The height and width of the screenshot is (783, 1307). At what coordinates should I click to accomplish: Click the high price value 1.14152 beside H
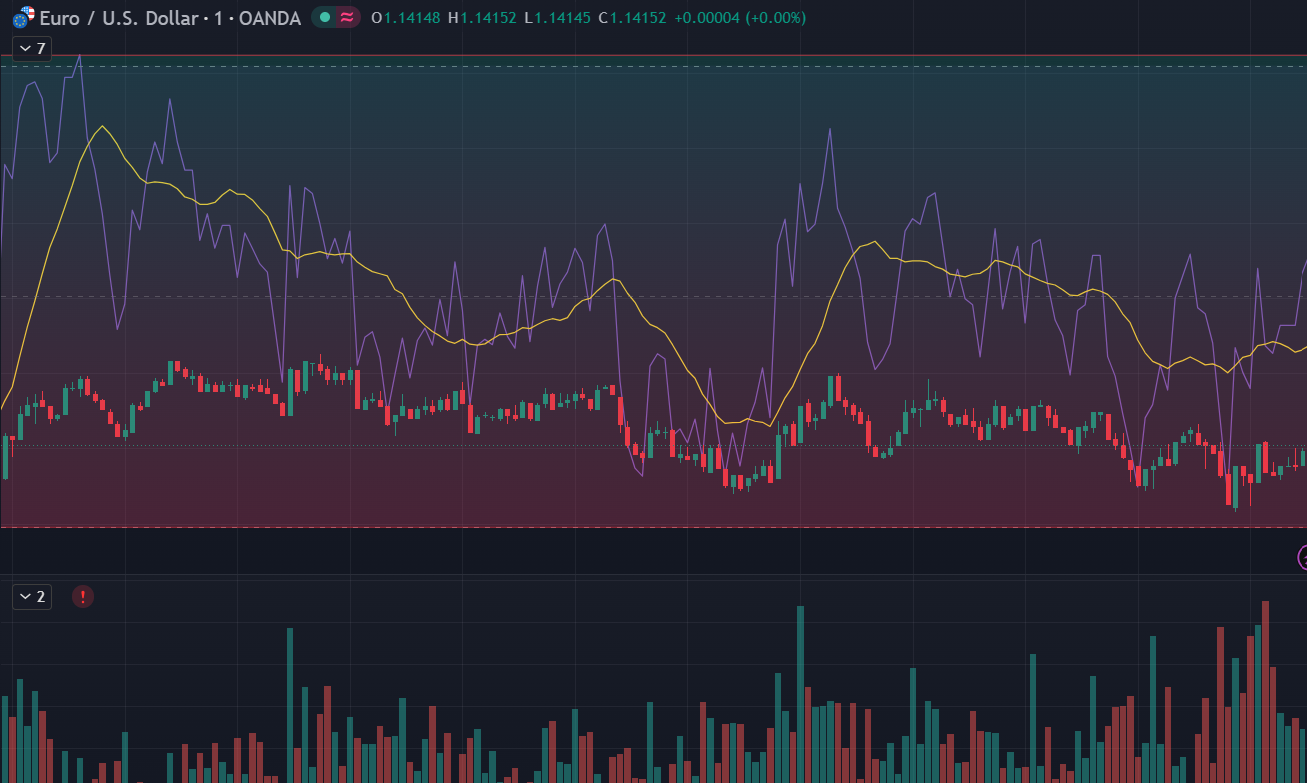click(x=489, y=18)
